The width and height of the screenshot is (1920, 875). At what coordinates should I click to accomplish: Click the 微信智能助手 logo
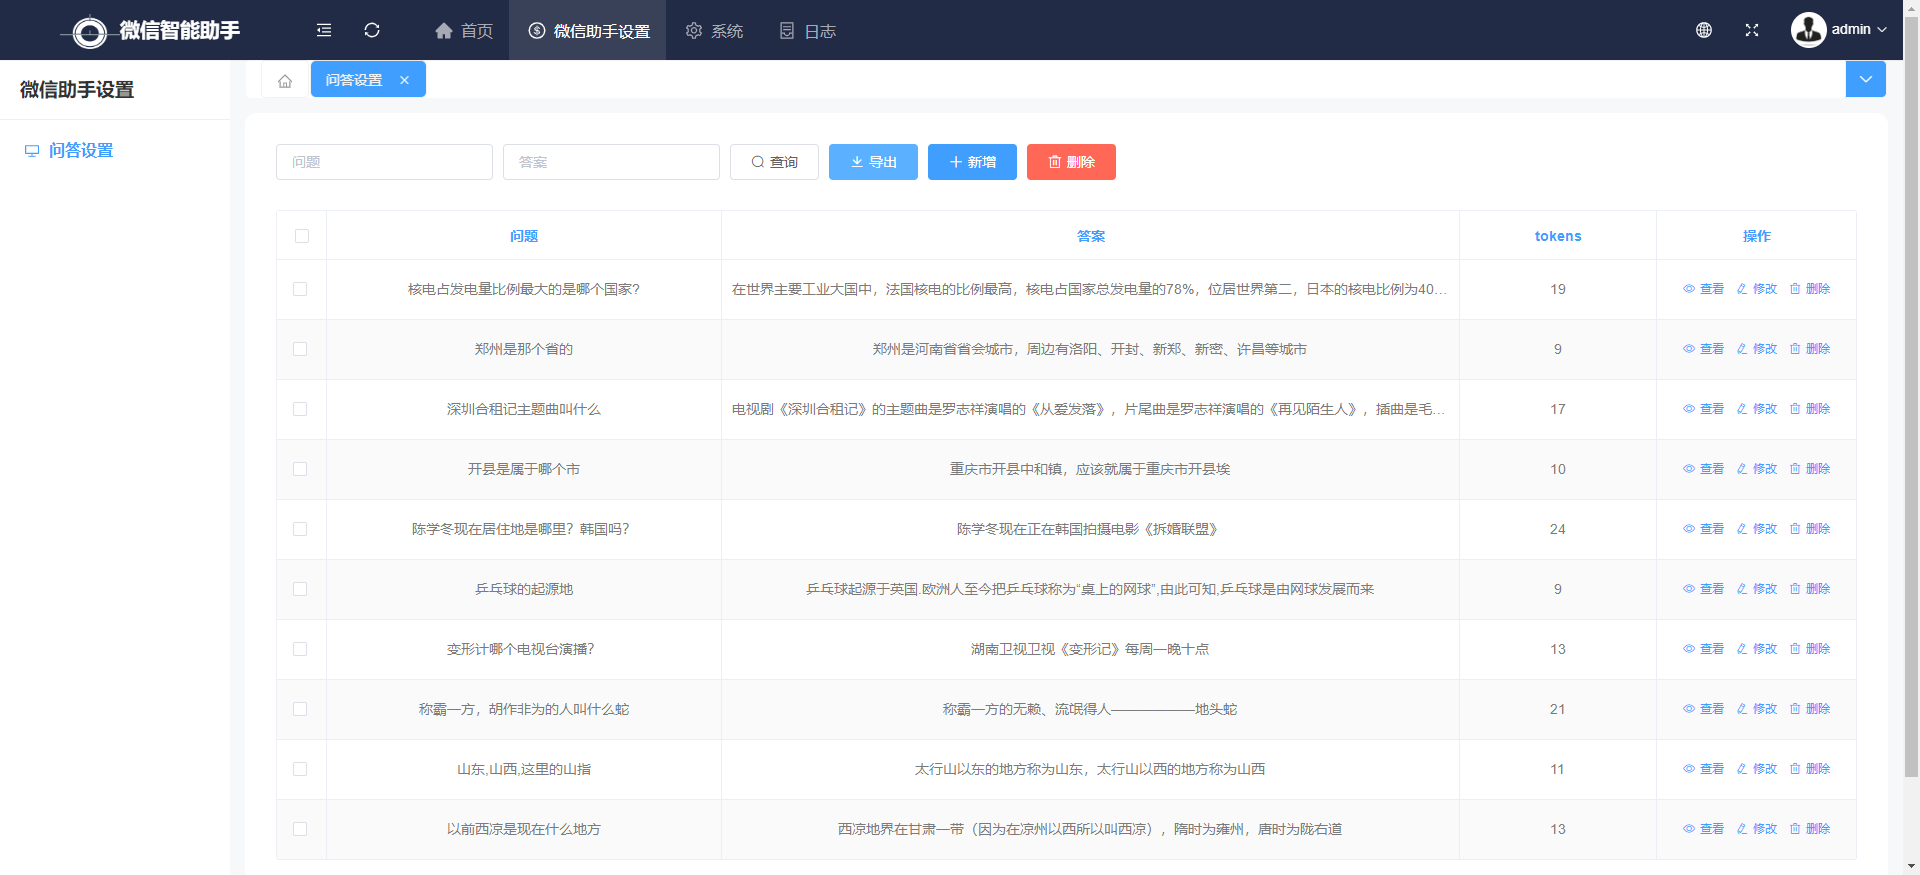(150, 31)
